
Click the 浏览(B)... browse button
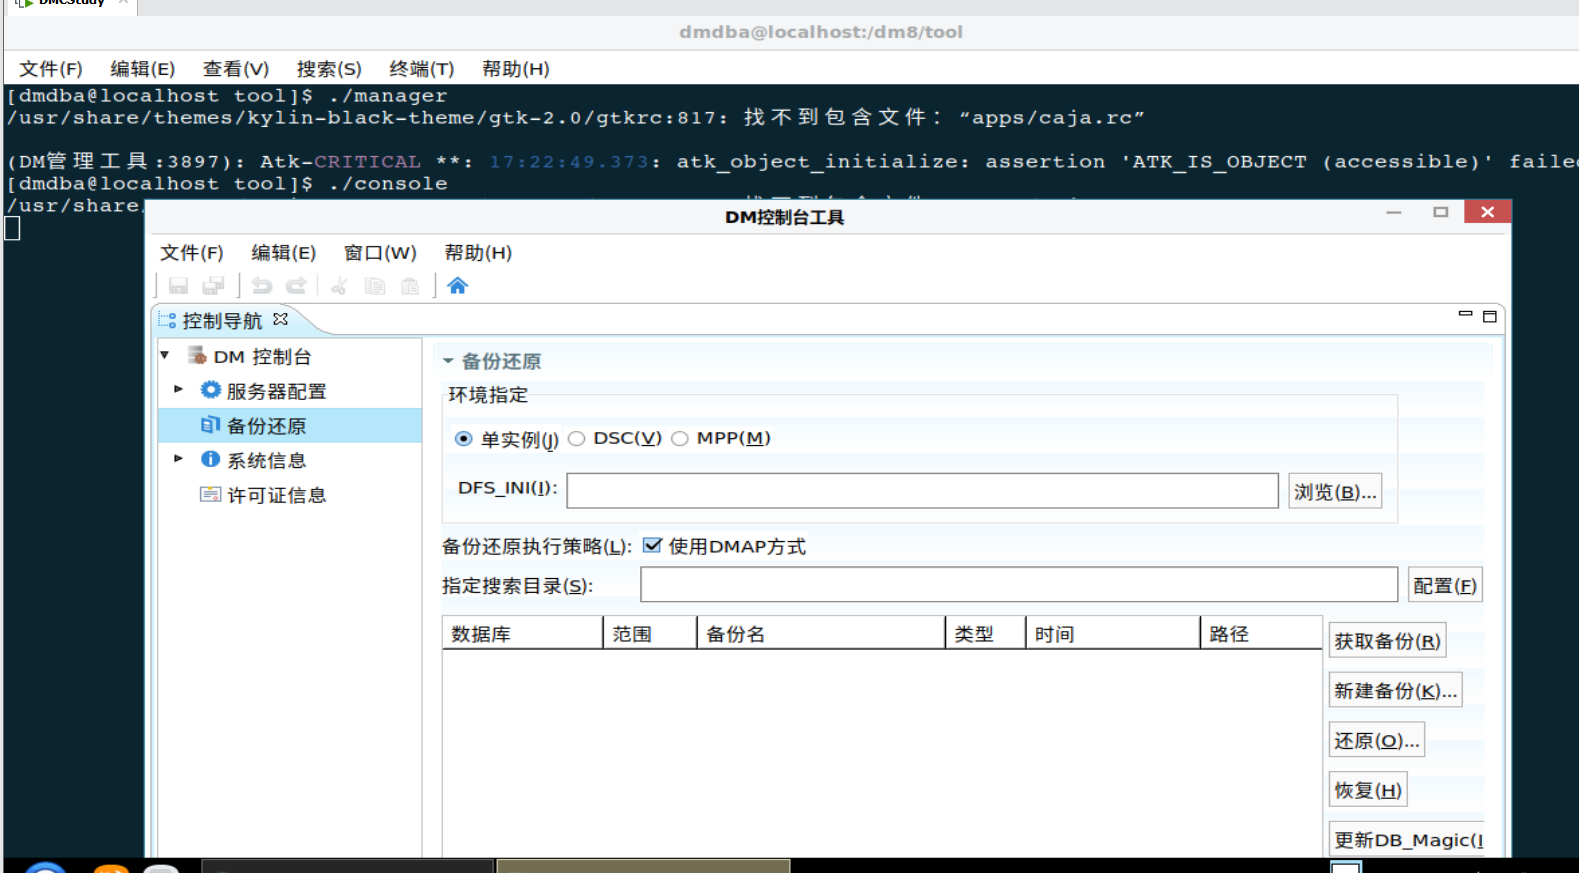tap(1335, 491)
